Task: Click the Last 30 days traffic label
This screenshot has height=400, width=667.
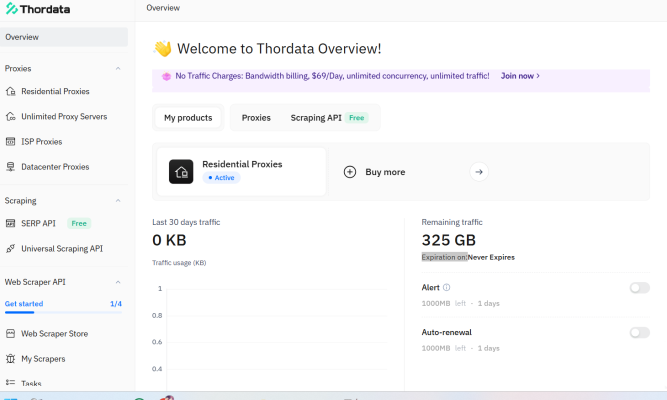Action: [186, 222]
